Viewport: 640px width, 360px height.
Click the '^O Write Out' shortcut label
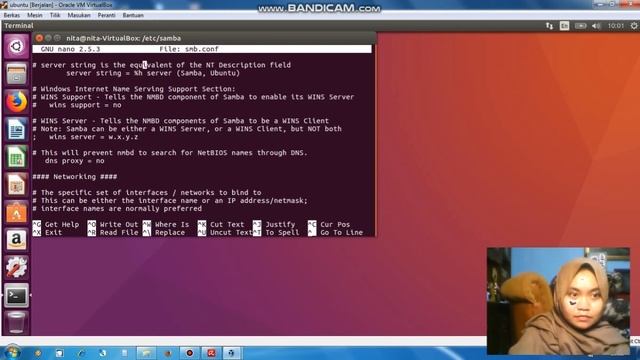coord(113,224)
